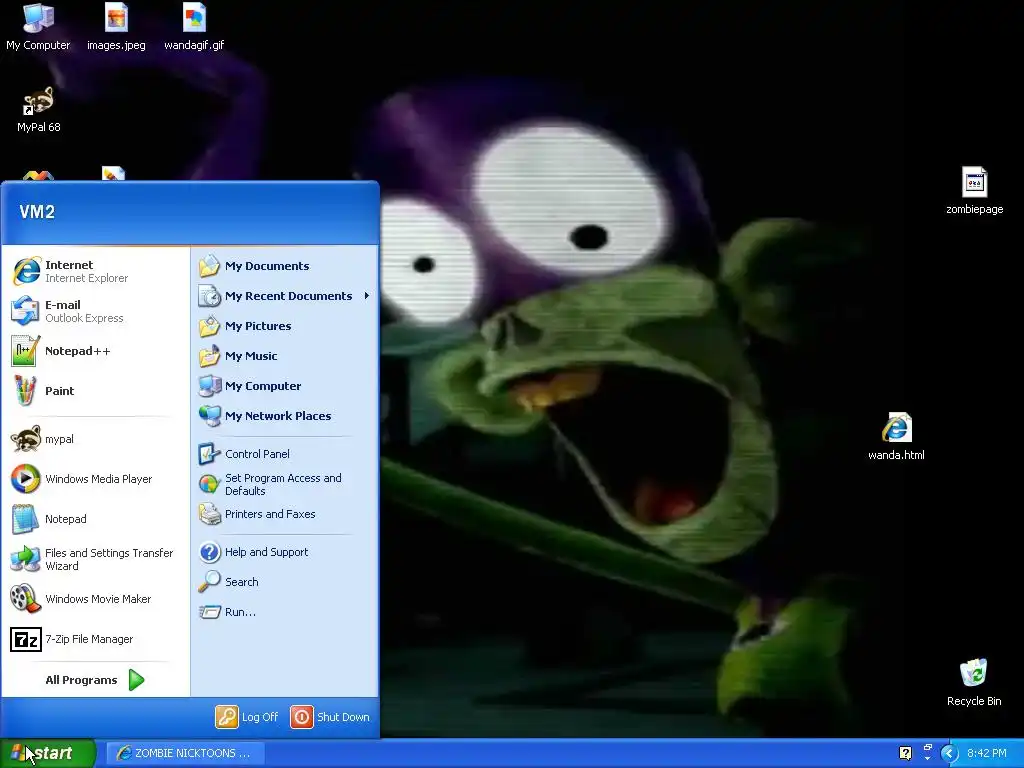Image resolution: width=1024 pixels, height=768 pixels.
Task: Select wandagif.gif desktop file
Action: (194, 27)
